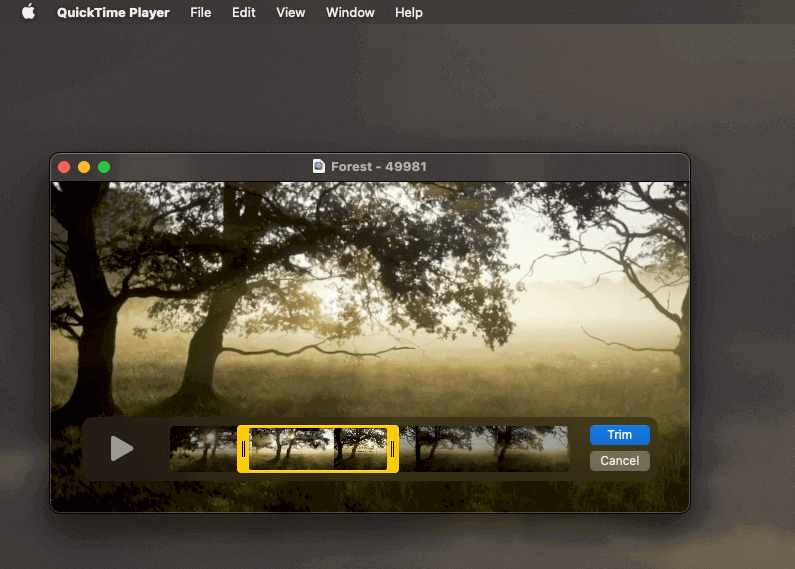Open the QuickTime Player menu
Image resolution: width=795 pixels, height=569 pixels.
[x=113, y=12]
